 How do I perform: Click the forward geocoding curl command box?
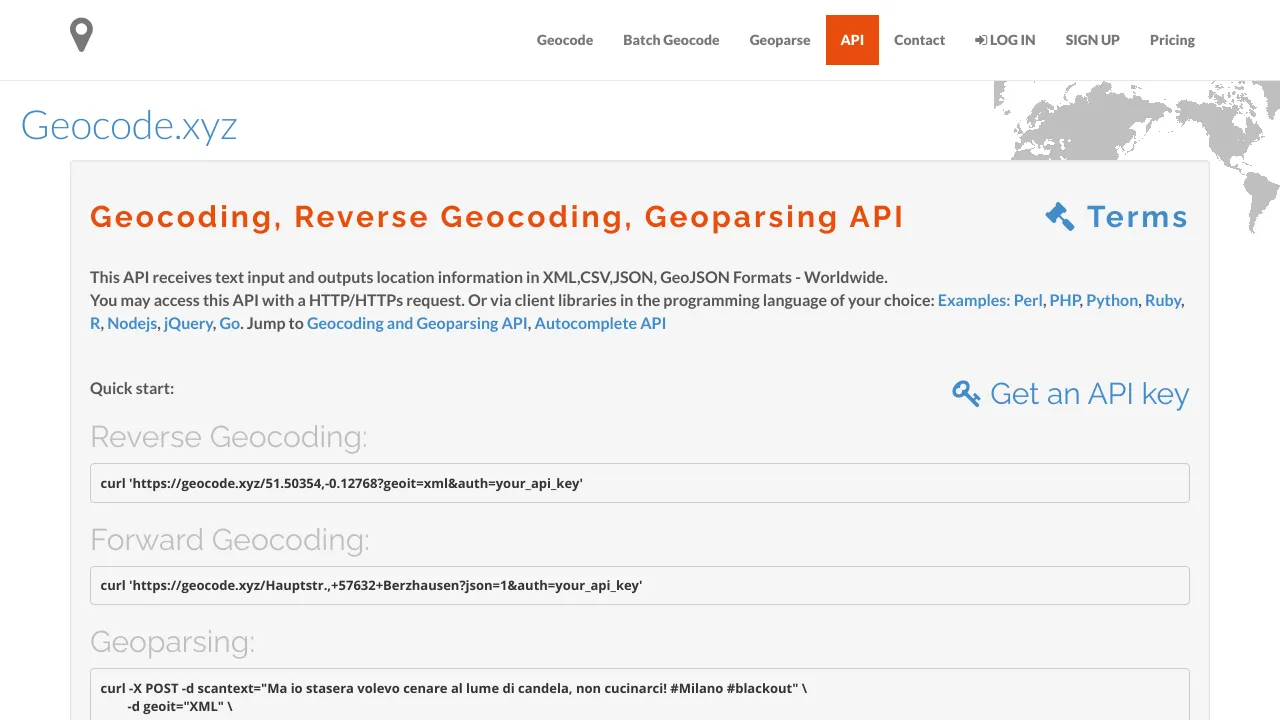tap(640, 585)
